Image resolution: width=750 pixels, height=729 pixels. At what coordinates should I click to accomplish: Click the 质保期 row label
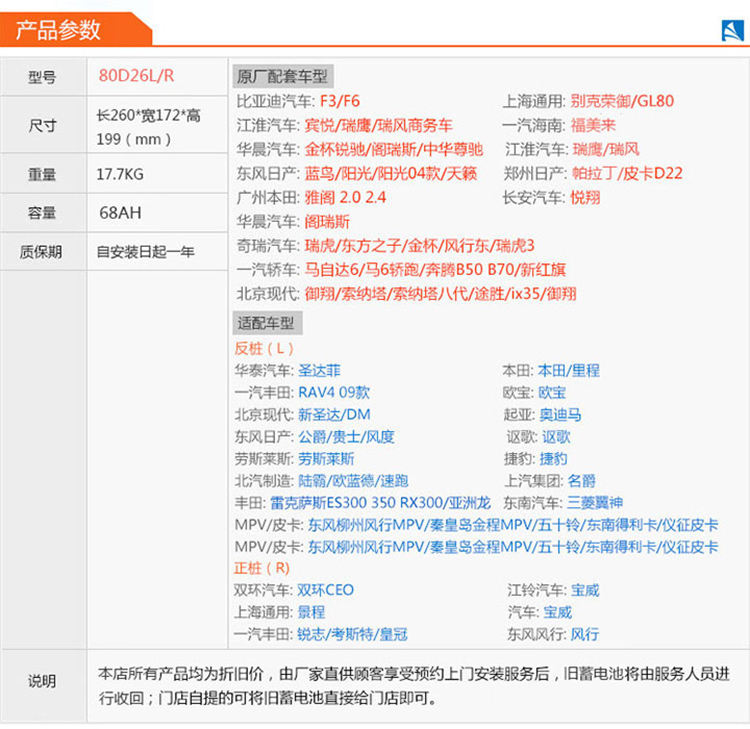(x=41, y=252)
